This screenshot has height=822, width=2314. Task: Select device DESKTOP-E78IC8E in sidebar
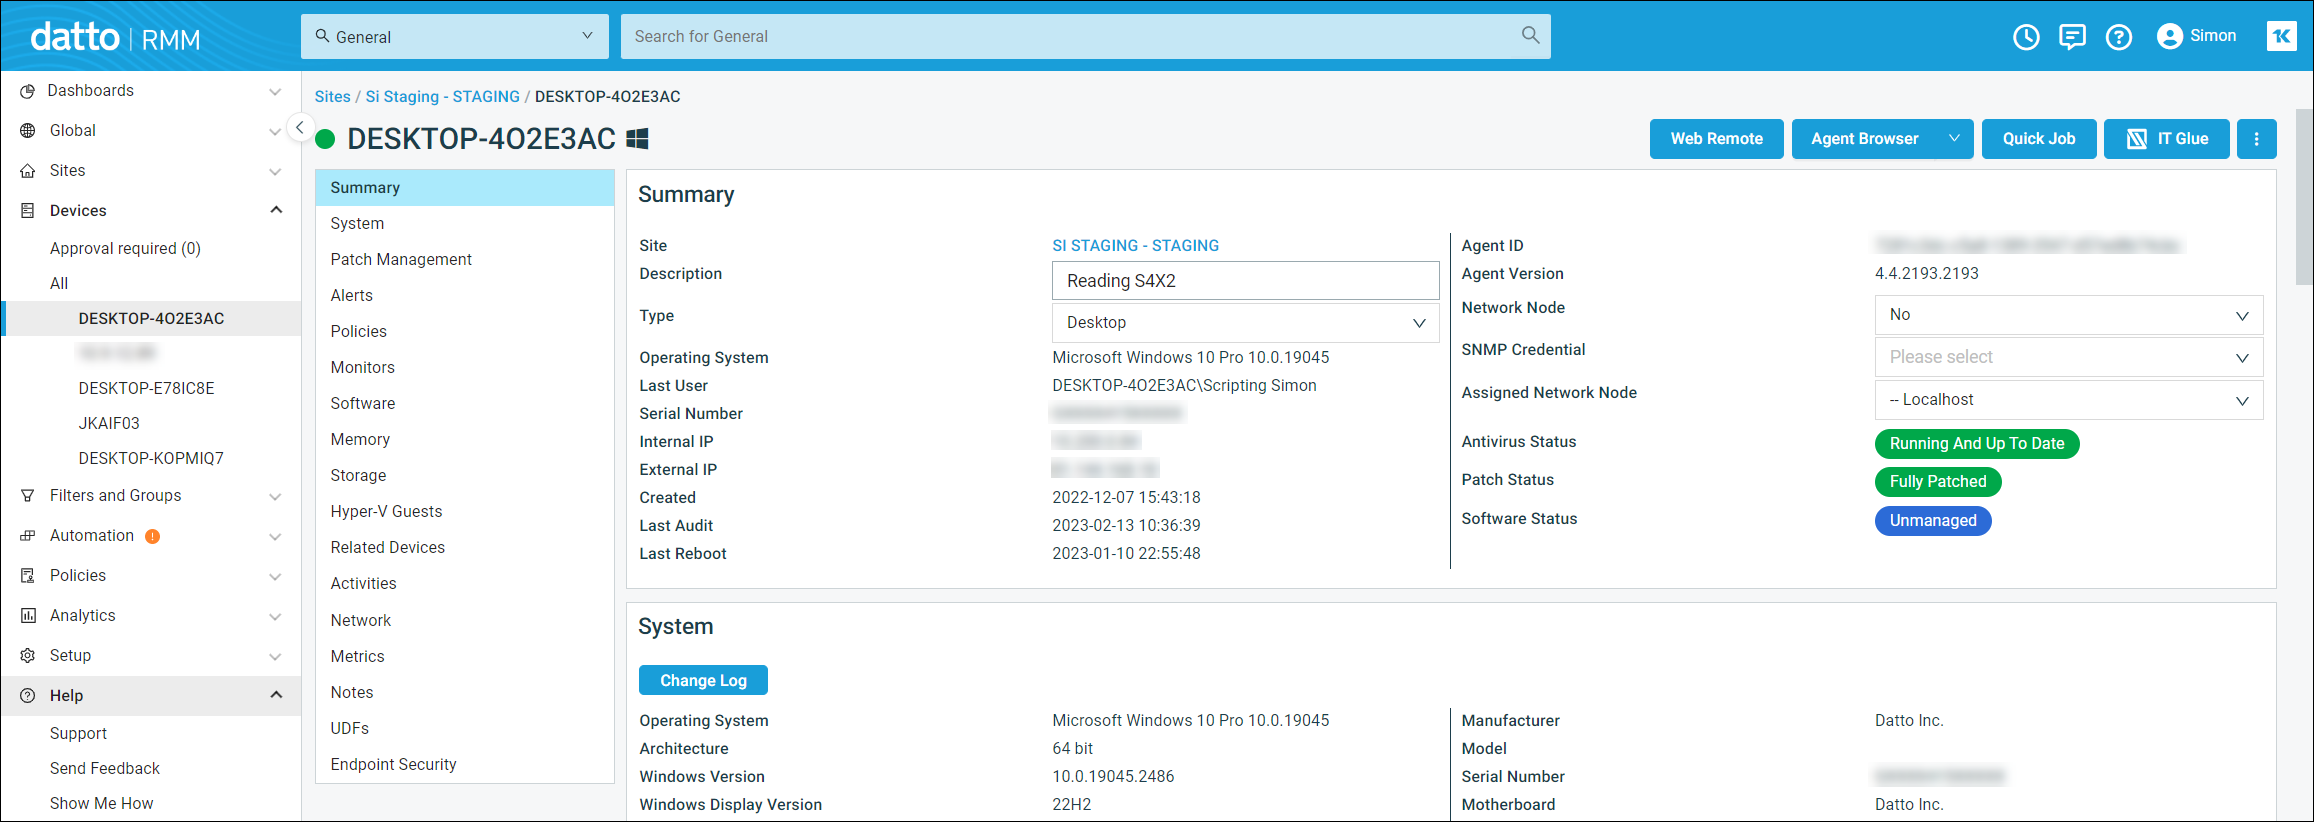point(146,389)
